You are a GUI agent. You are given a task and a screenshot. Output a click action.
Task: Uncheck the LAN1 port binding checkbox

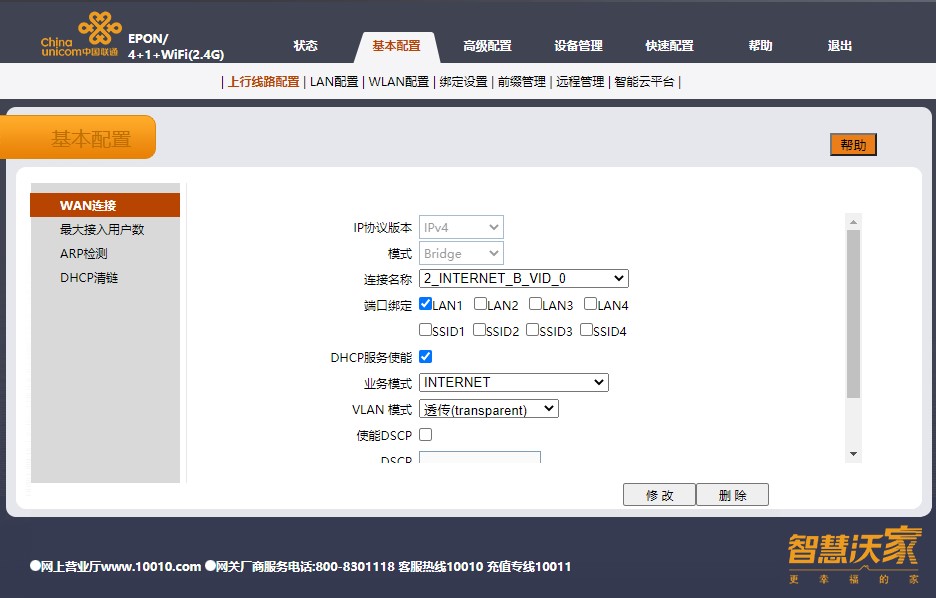click(x=426, y=304)
